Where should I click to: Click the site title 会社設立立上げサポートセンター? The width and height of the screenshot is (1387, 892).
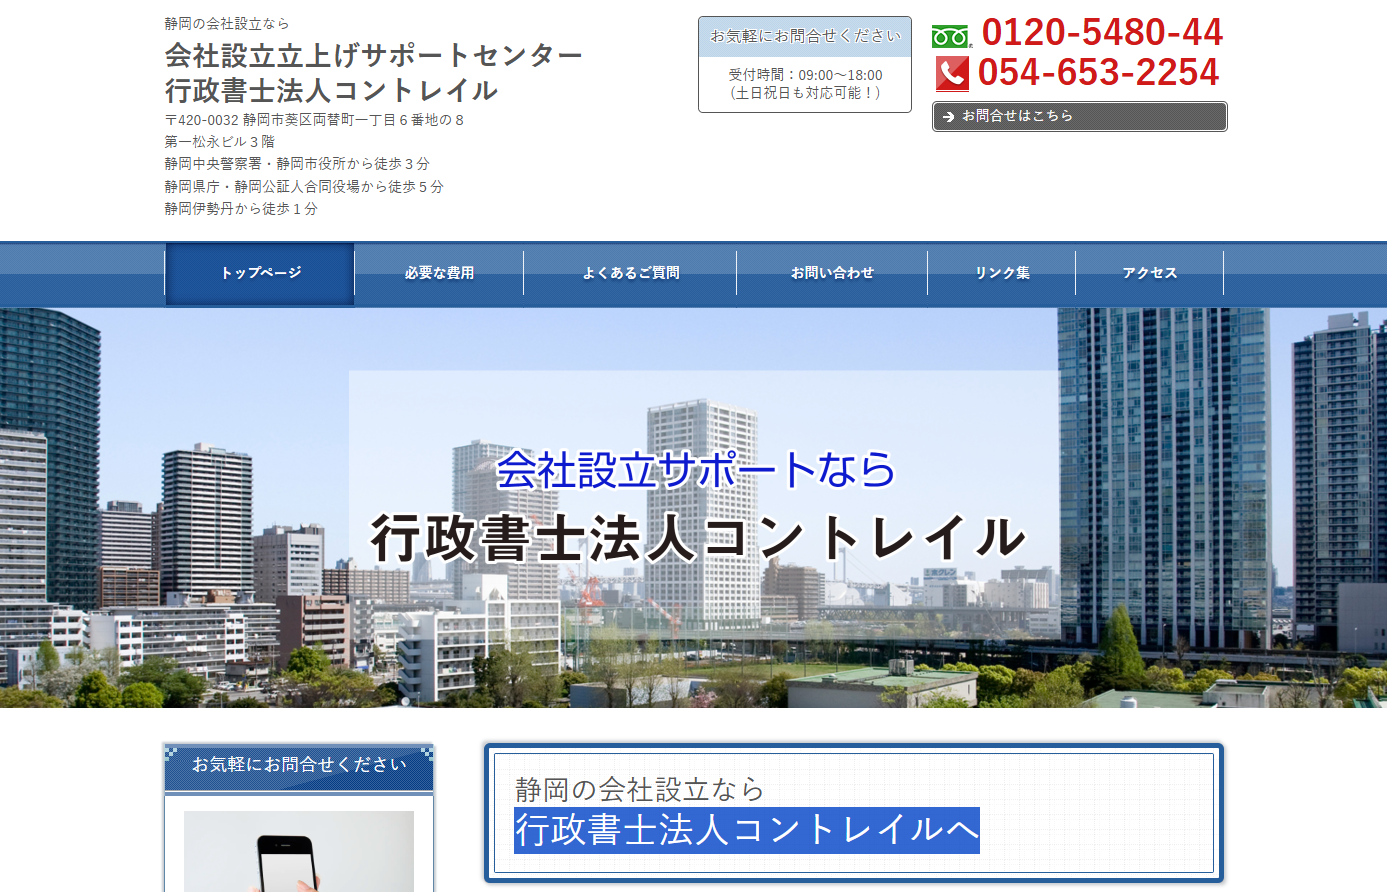tap(374, 55)
